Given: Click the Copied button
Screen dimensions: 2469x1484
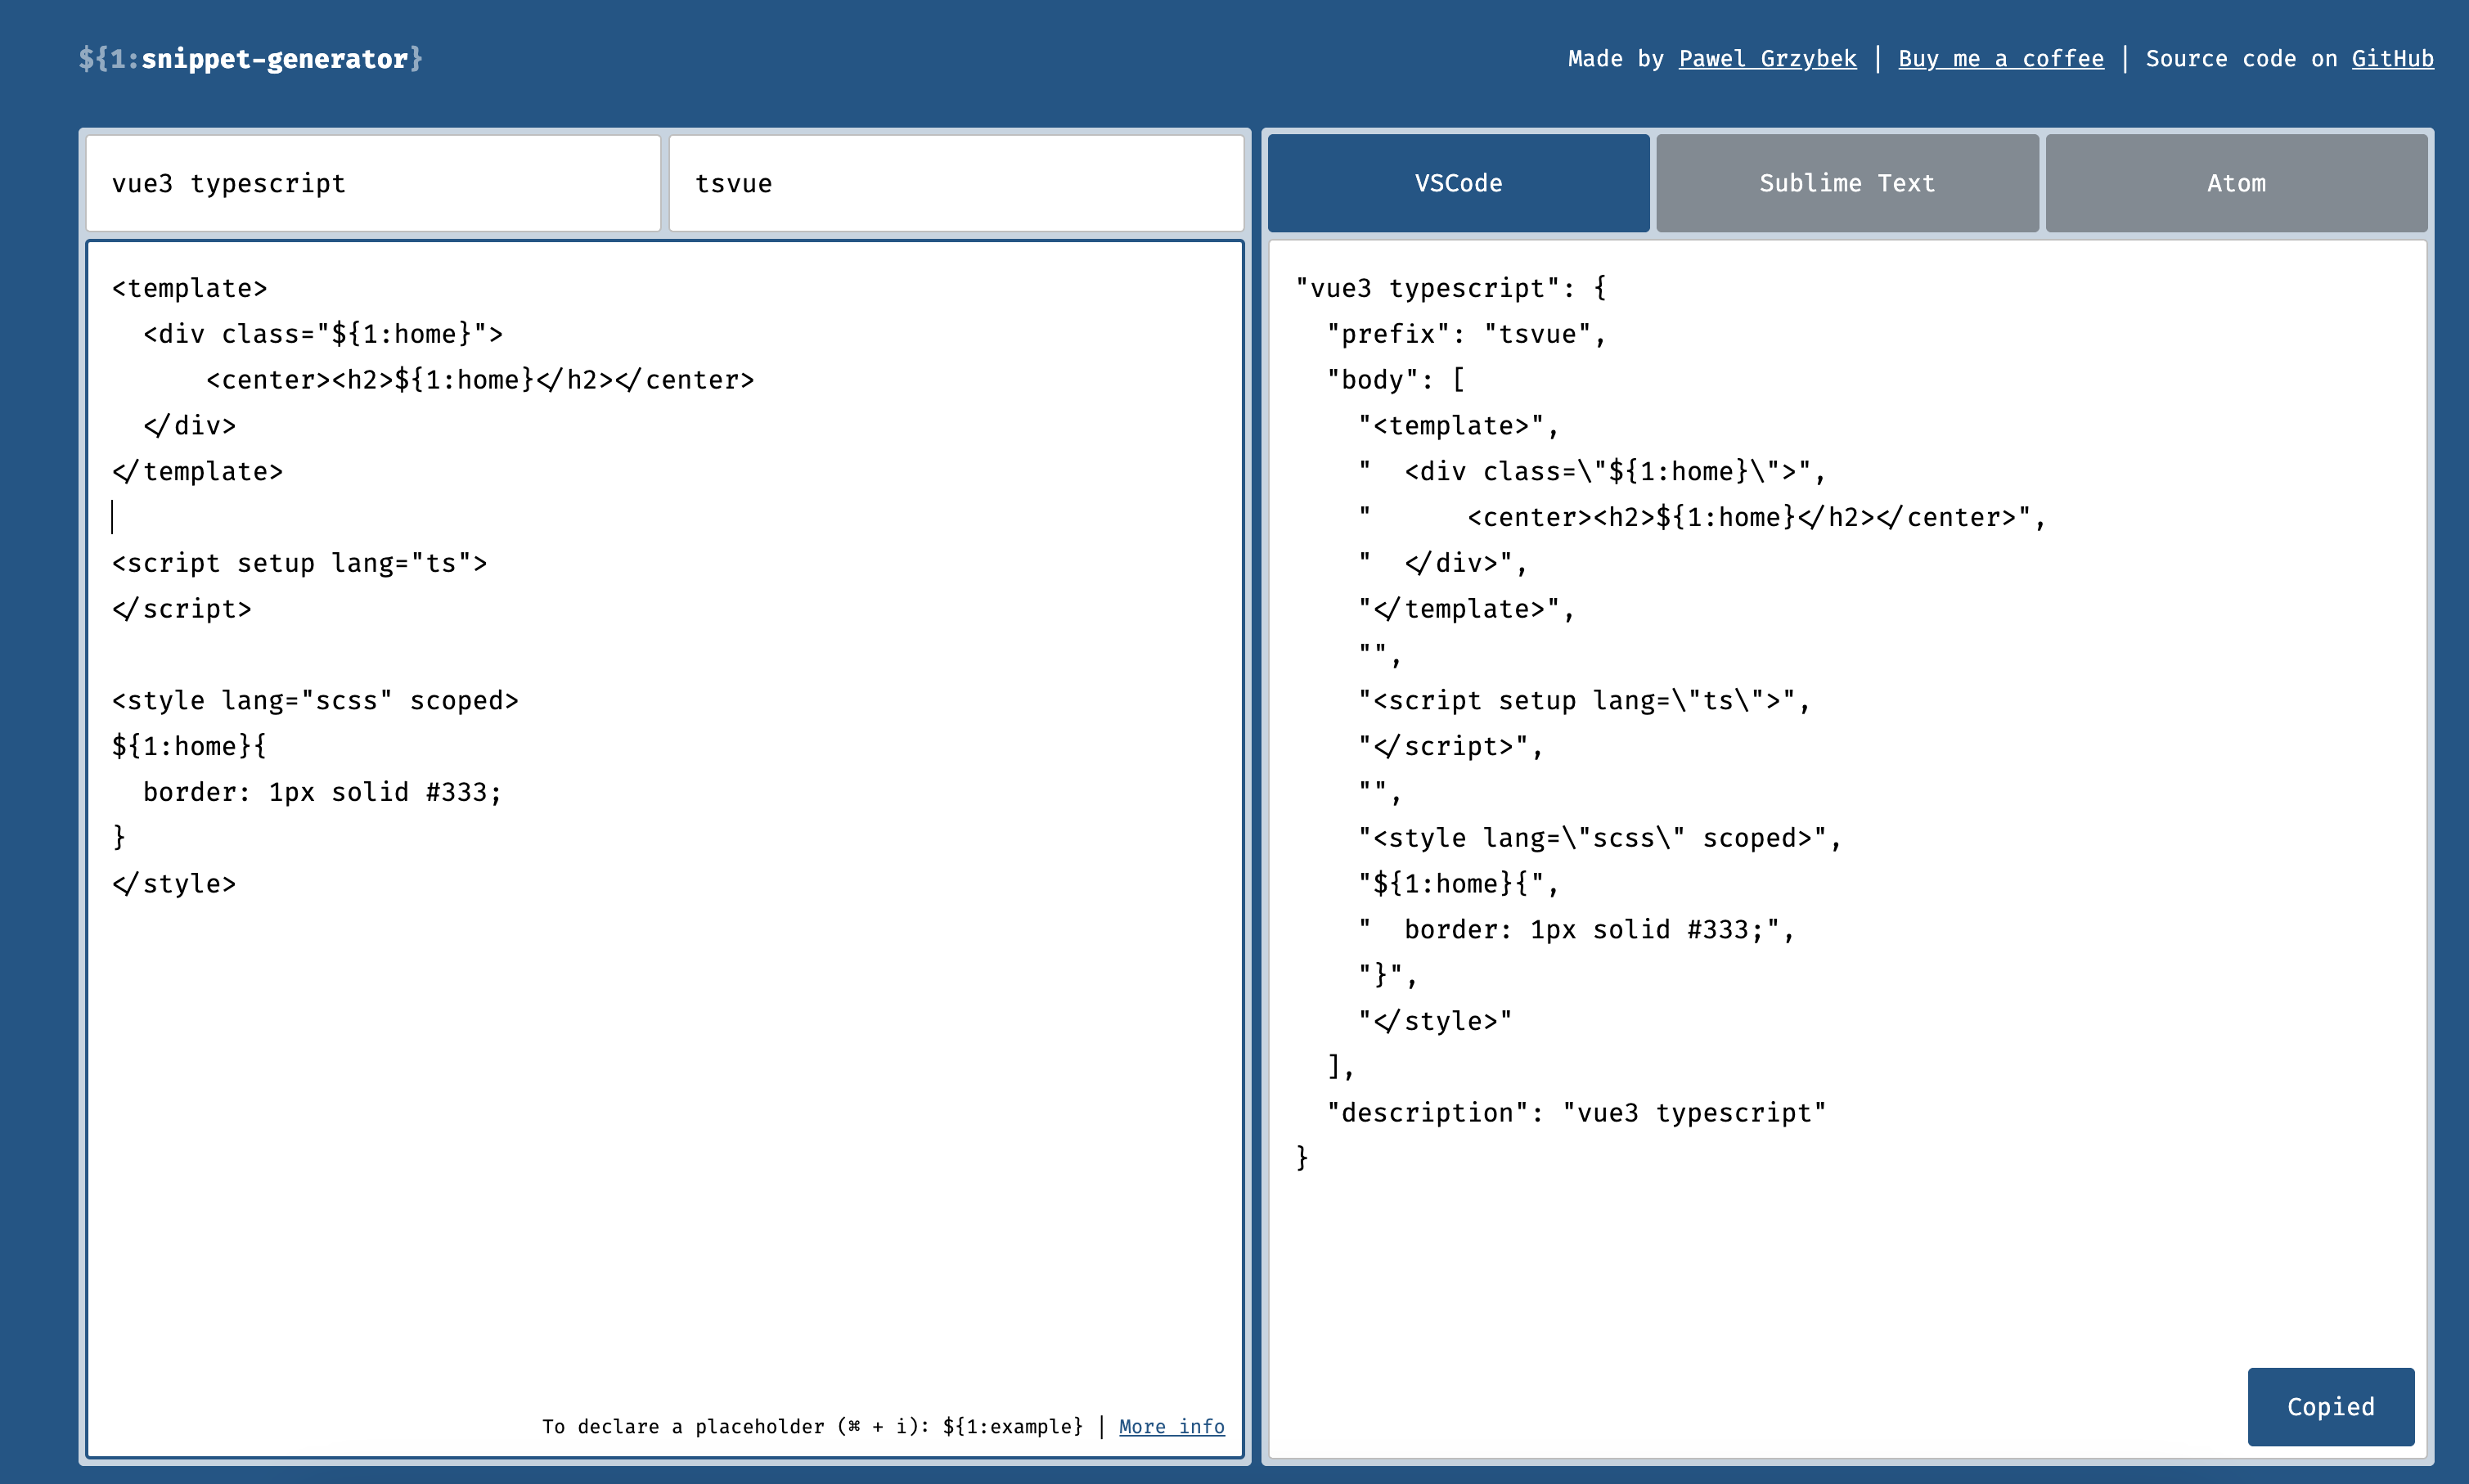Looking at the screenshot, I should click(2330, 1406).
